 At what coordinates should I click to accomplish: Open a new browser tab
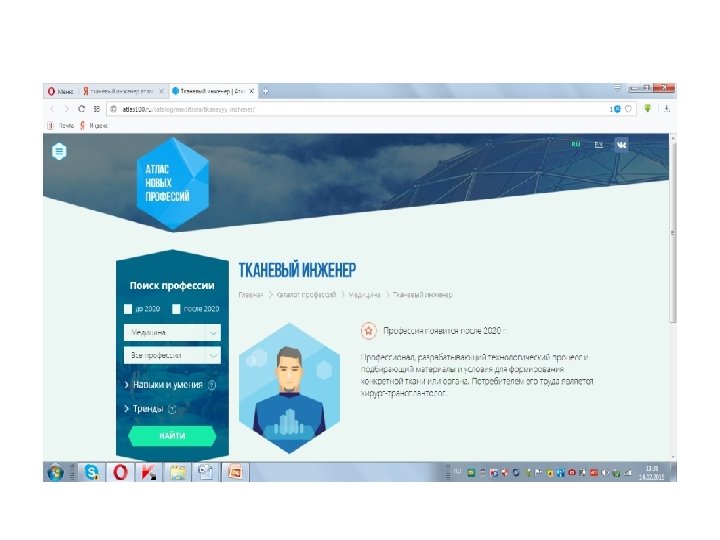point(265,91)
